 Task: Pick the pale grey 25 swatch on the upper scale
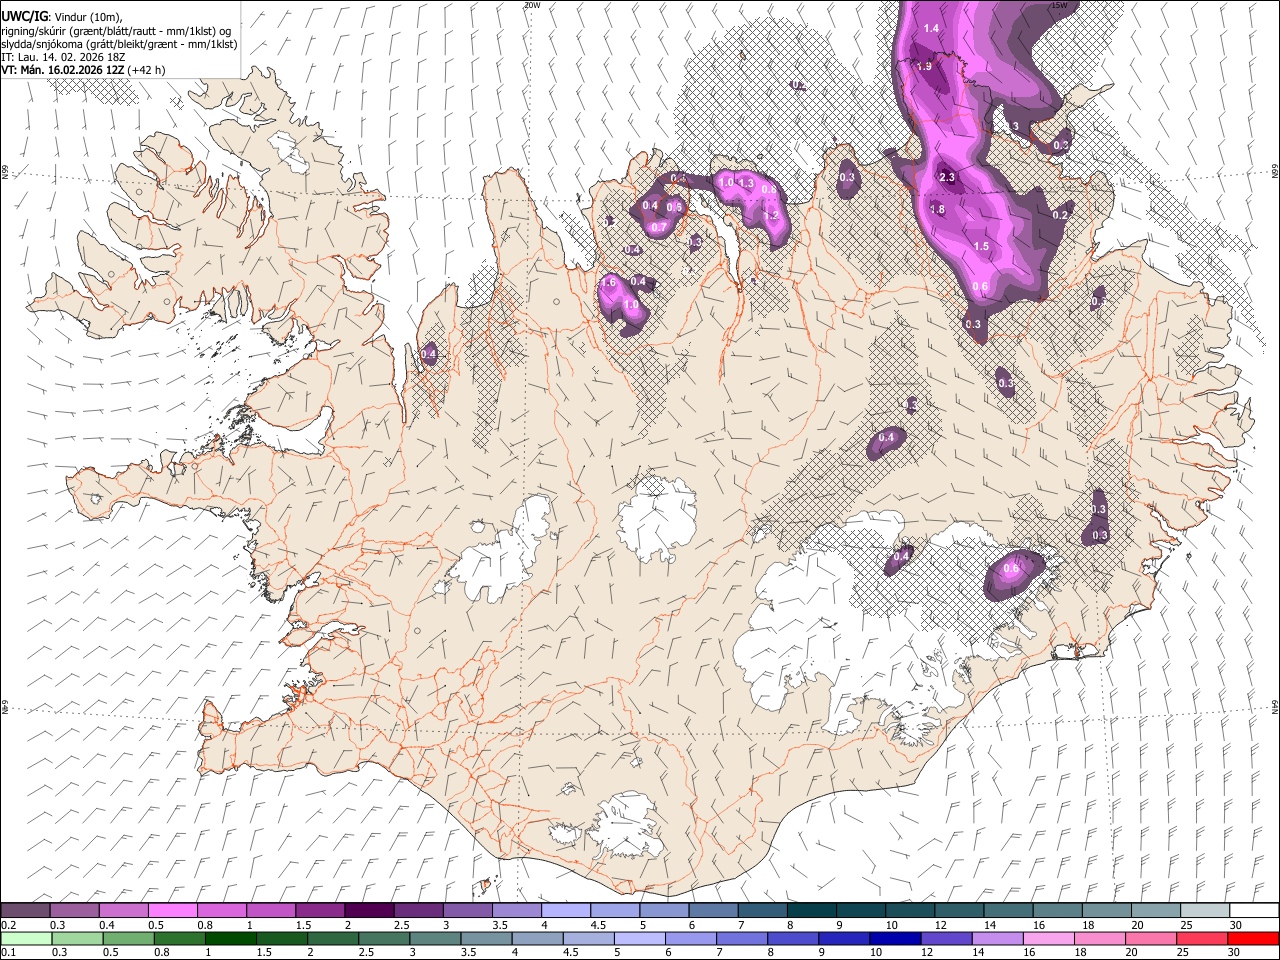(x=1204, y=910)
